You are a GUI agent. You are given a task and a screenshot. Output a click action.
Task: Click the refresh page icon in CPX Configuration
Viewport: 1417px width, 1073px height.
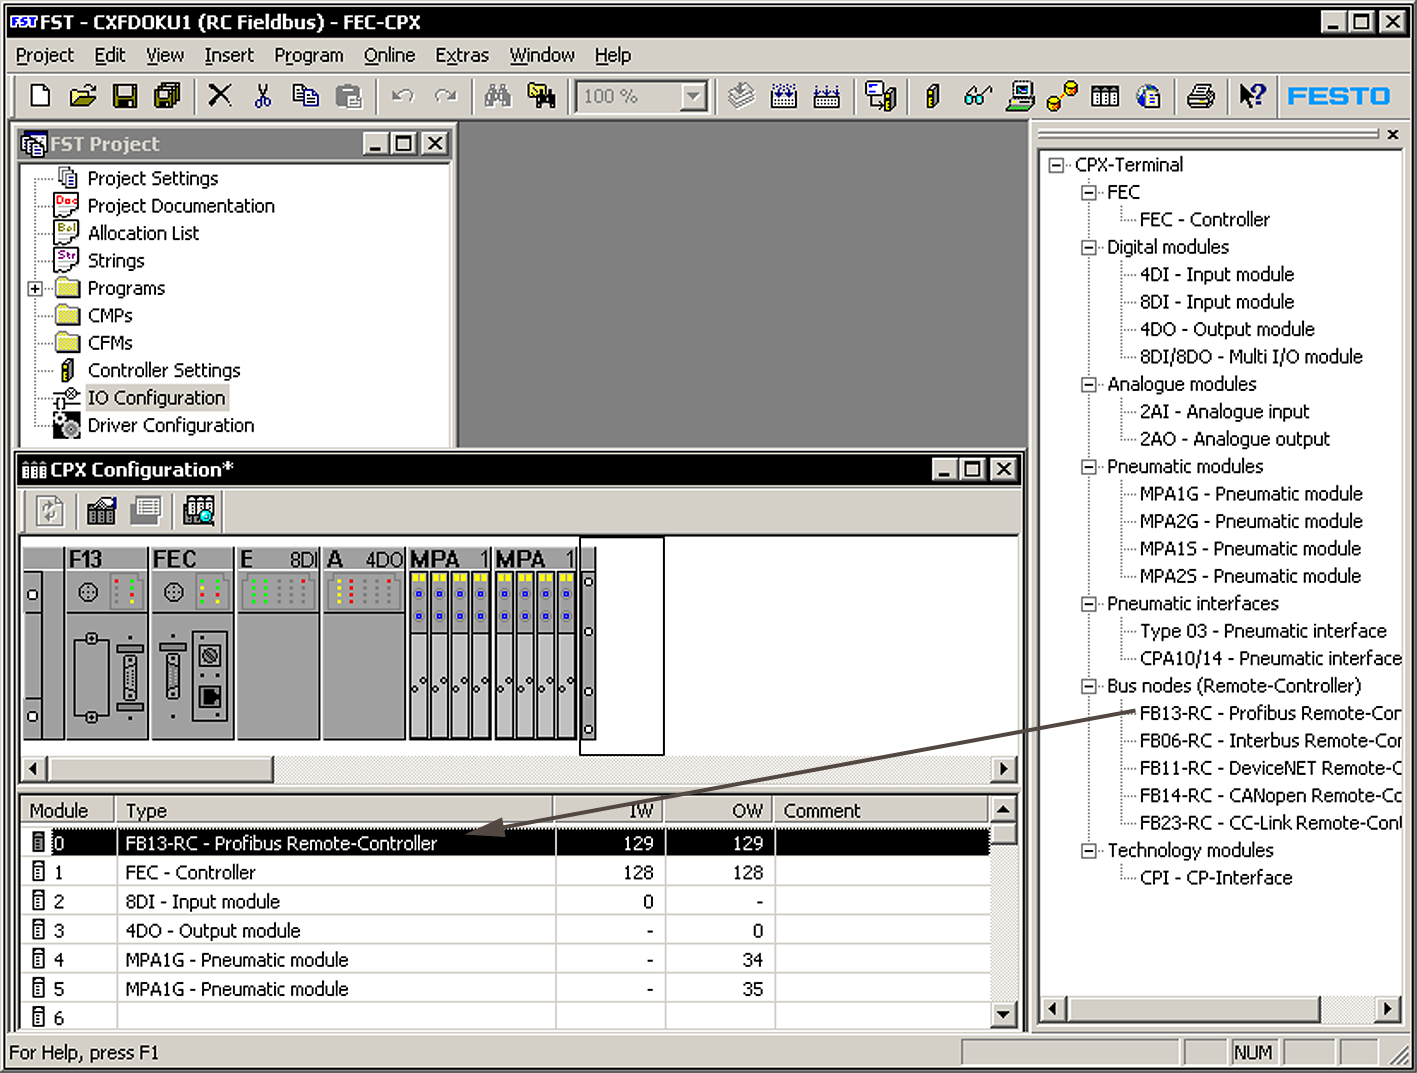(x=50, y=511)
